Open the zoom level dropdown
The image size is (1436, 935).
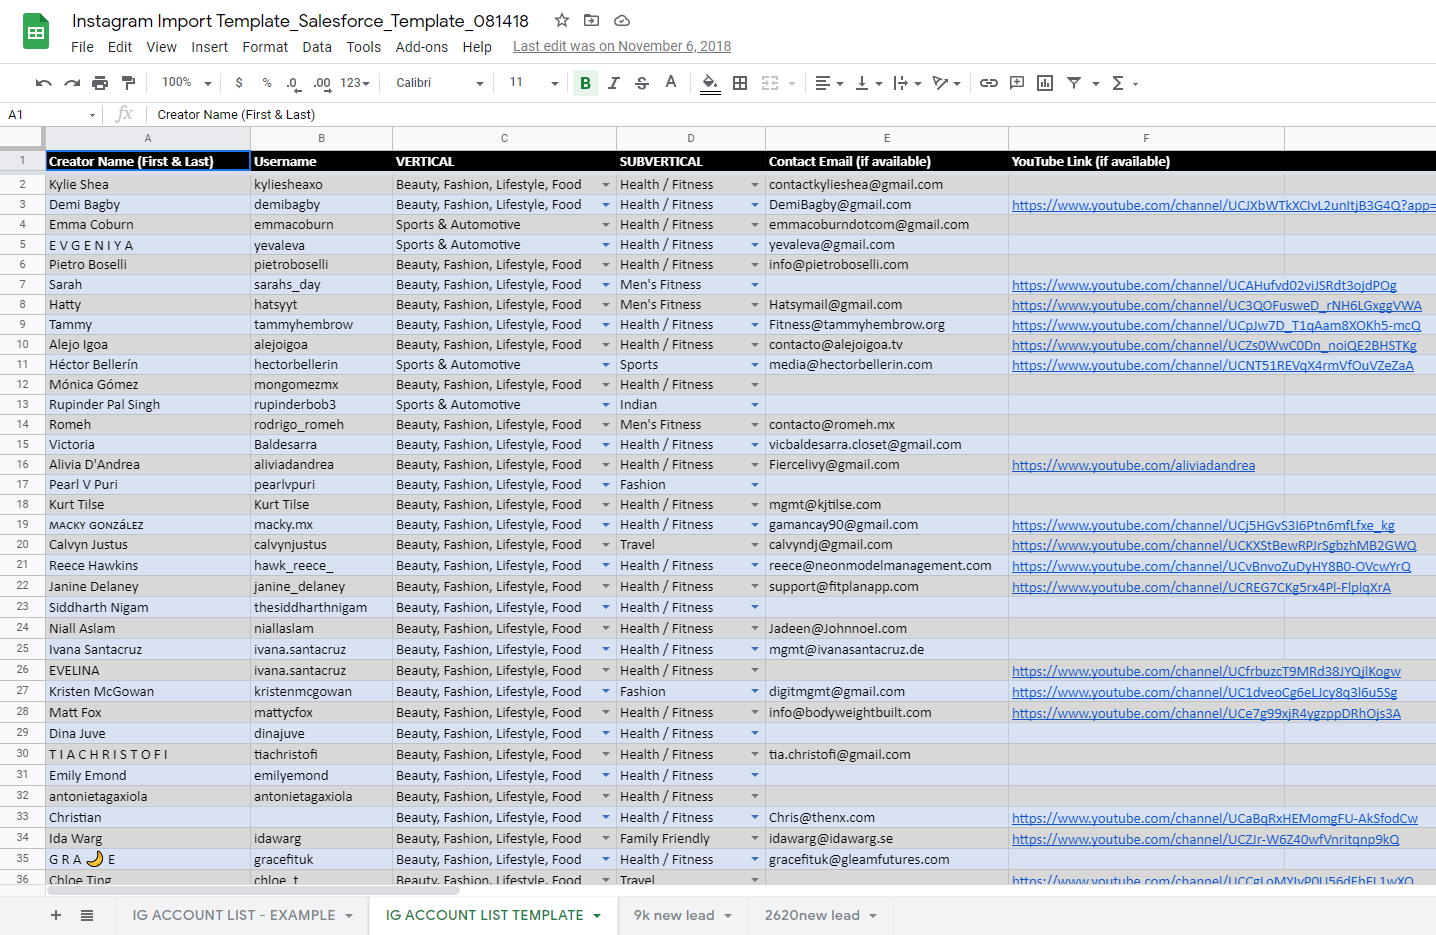pos(187,83)
